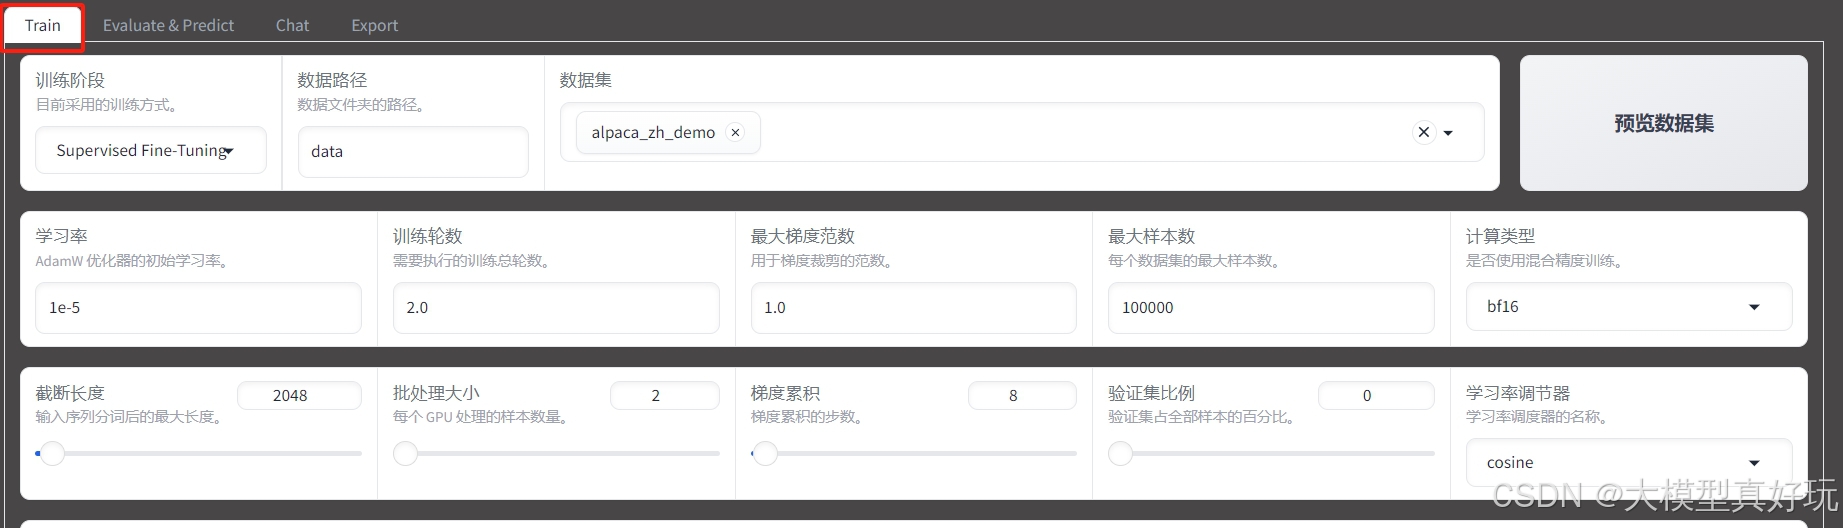
Task: Click the 批处理大小 slider handle
Action: click(x=405, y=454)
